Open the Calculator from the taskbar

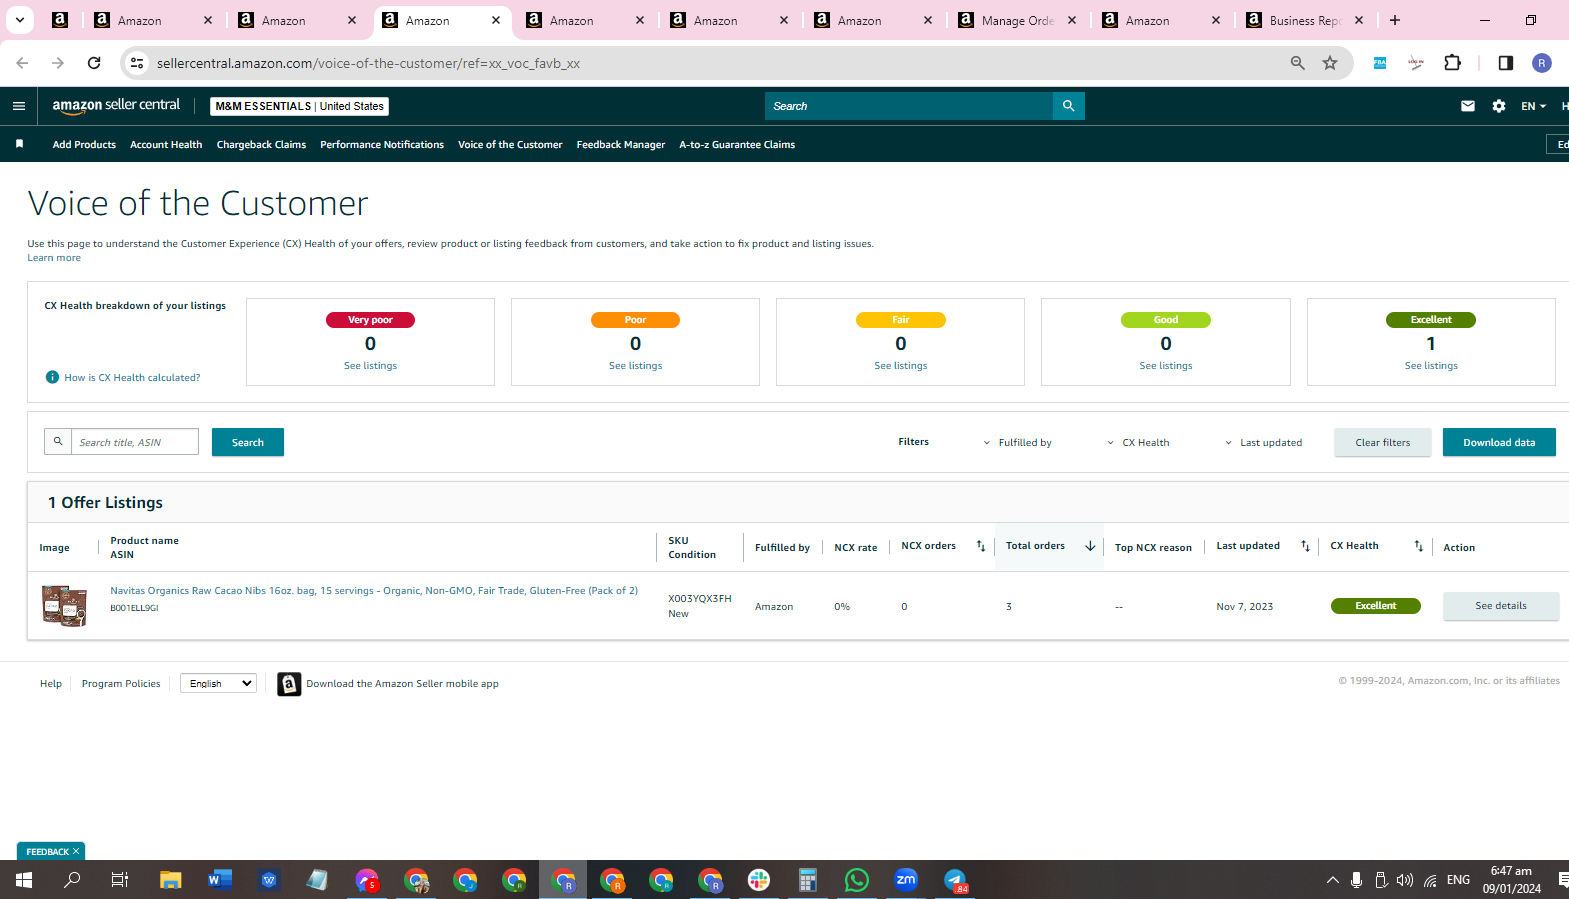[x=808, y=880]
